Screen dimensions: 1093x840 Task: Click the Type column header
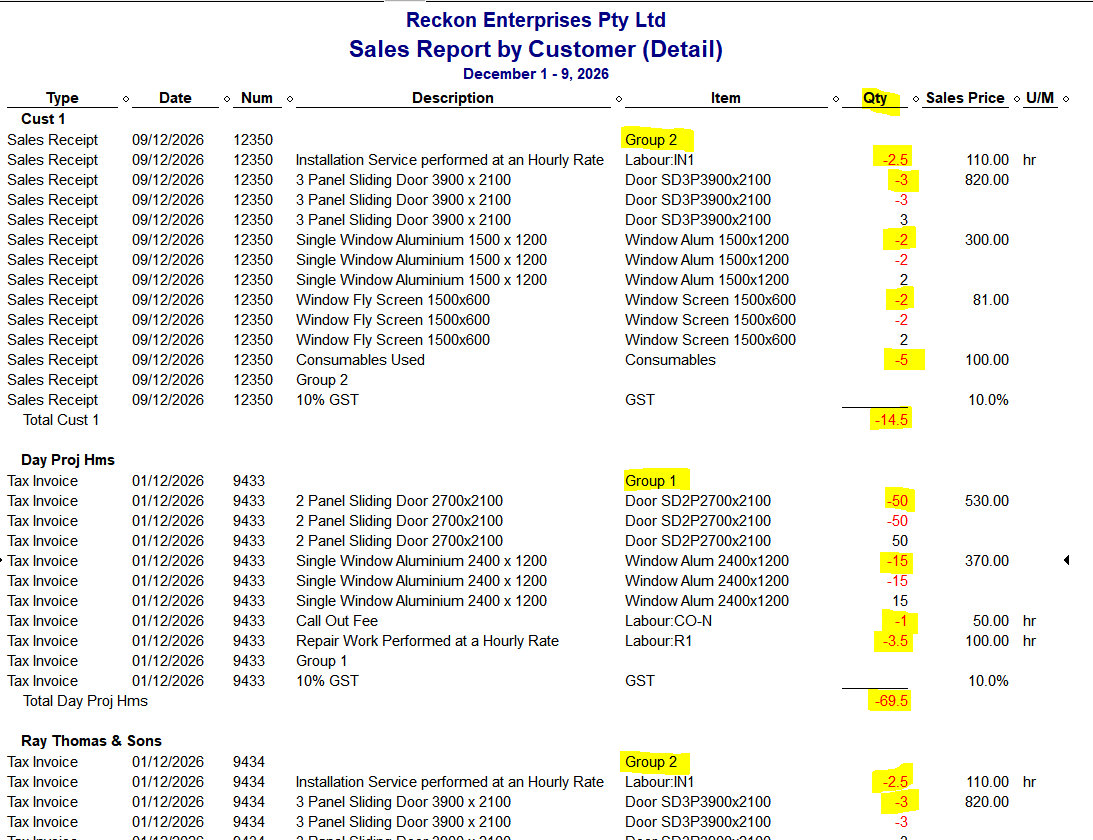pyautogui.click(x=62, y=98)
